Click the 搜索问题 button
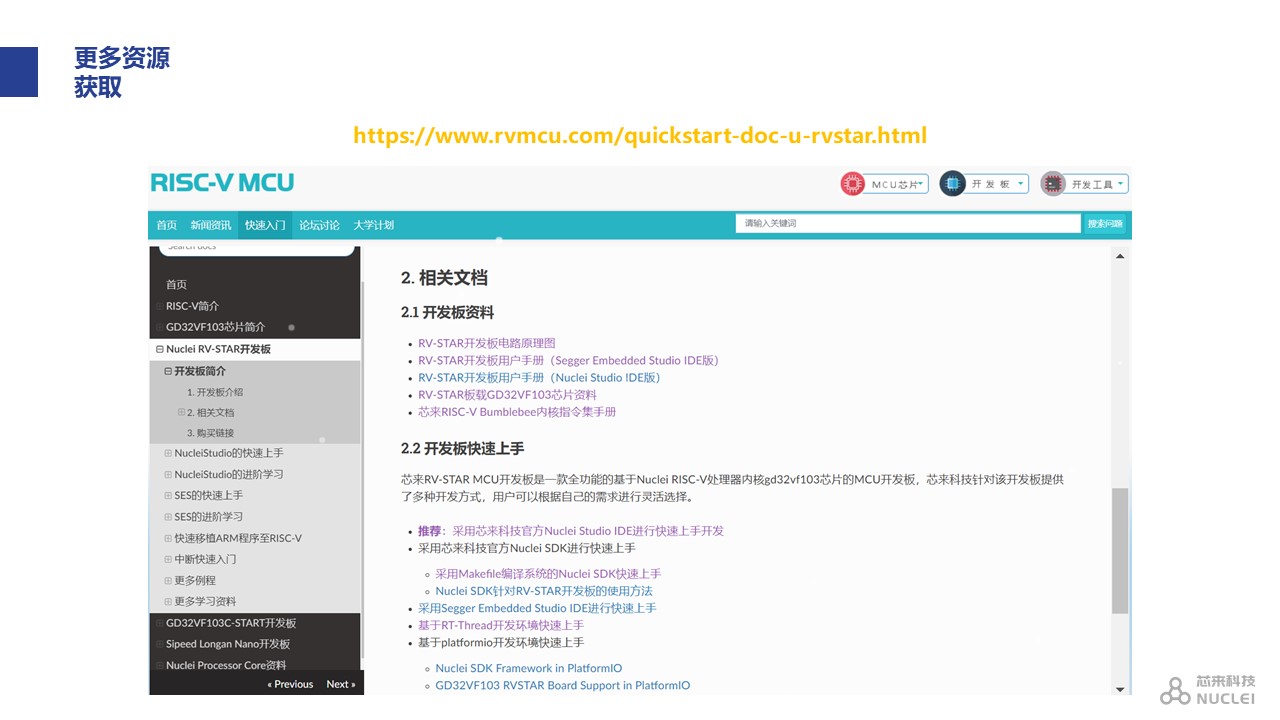 (x=1105, y=224)
